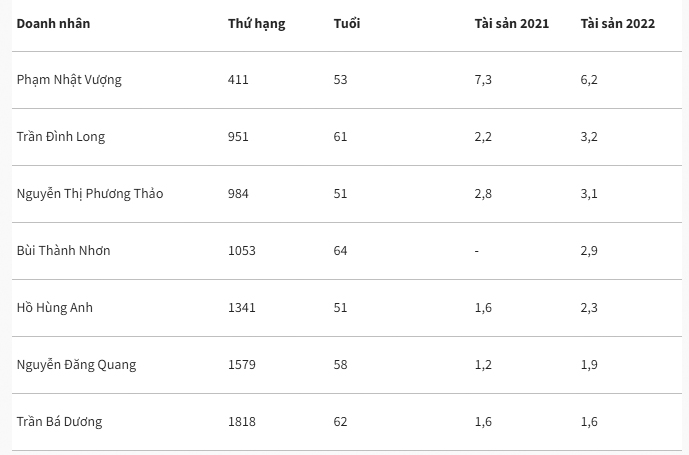Click the name Trần Đình Long
689x455 pixels.
(x=60, y=137)
